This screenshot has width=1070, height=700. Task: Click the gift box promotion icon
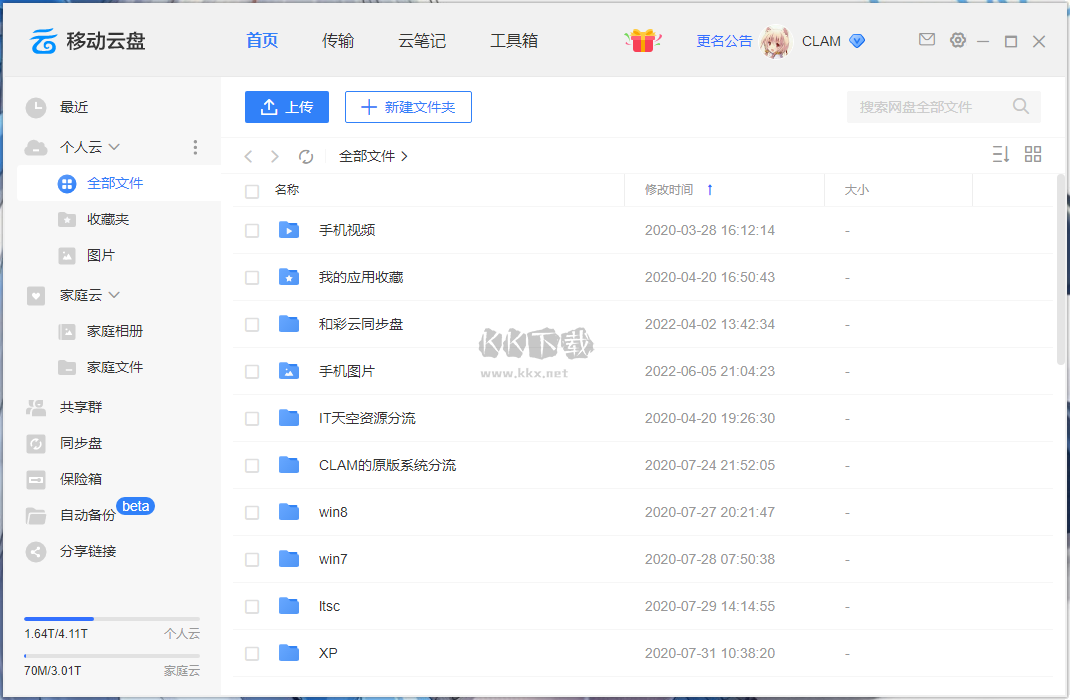pos(643,41)
